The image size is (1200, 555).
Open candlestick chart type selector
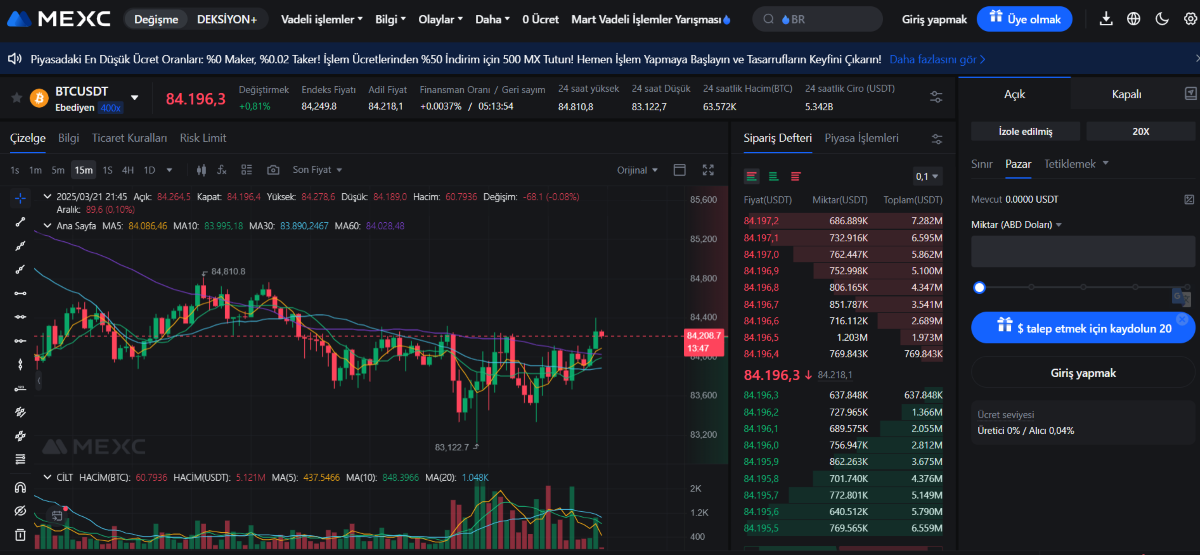(x=201, y=170)
